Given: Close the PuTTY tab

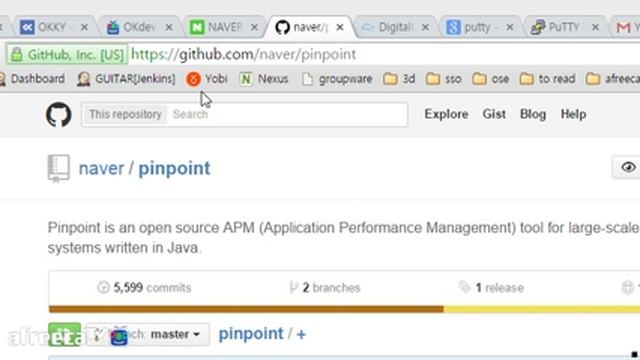Looking at the screenshot, I should click(596, 27).
